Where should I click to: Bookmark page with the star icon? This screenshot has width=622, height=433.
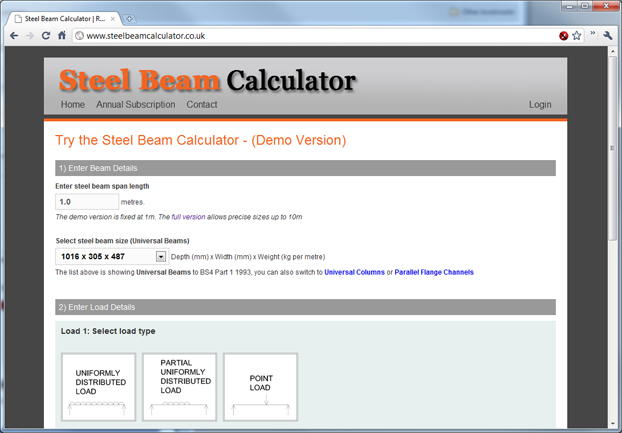(577, 35)
